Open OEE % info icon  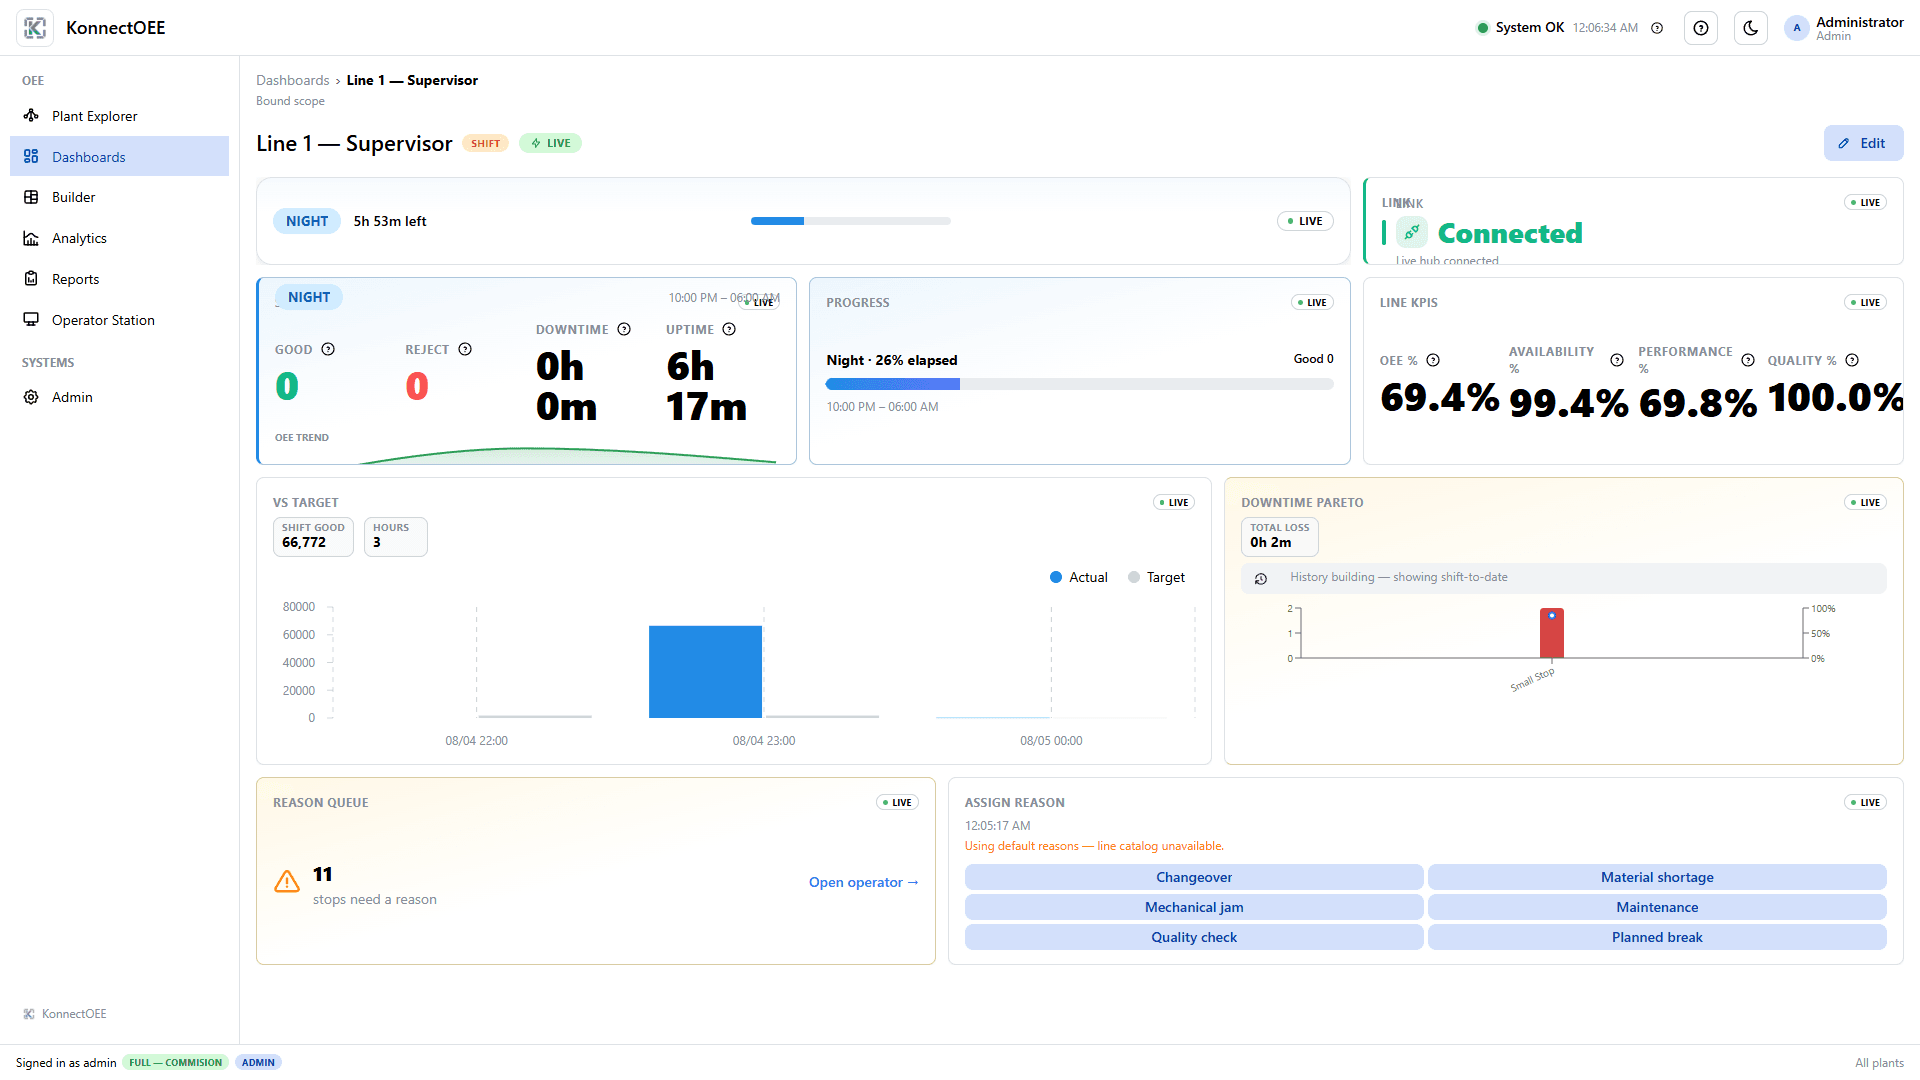[1433, 360]
